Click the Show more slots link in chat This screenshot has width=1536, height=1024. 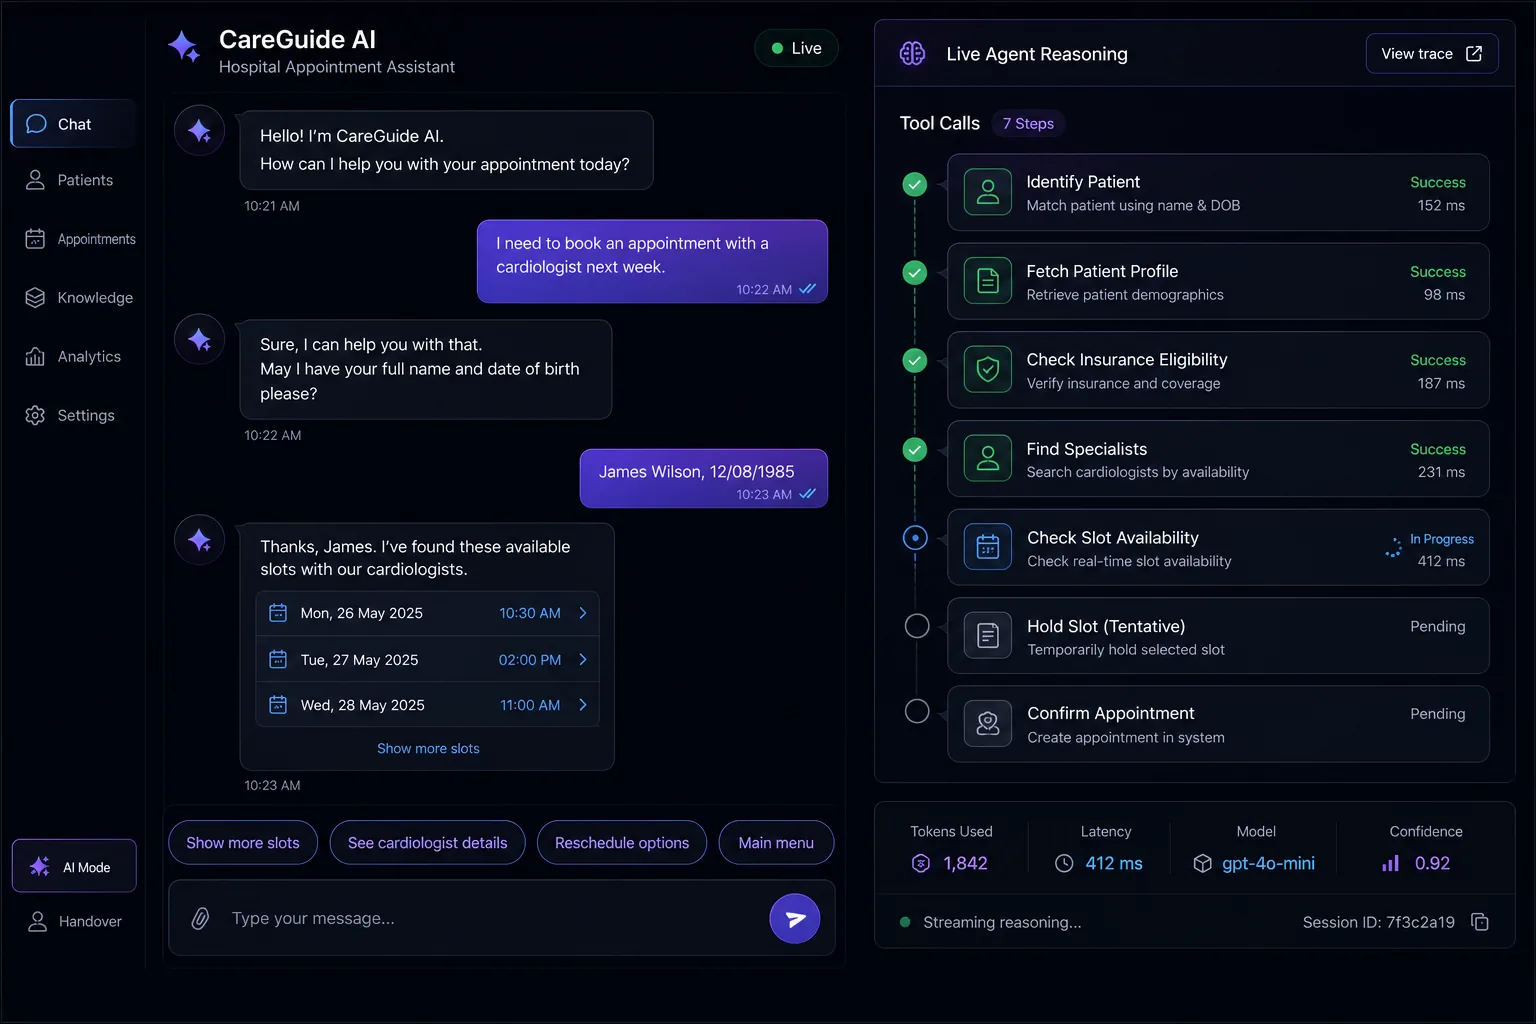point(428,748)
